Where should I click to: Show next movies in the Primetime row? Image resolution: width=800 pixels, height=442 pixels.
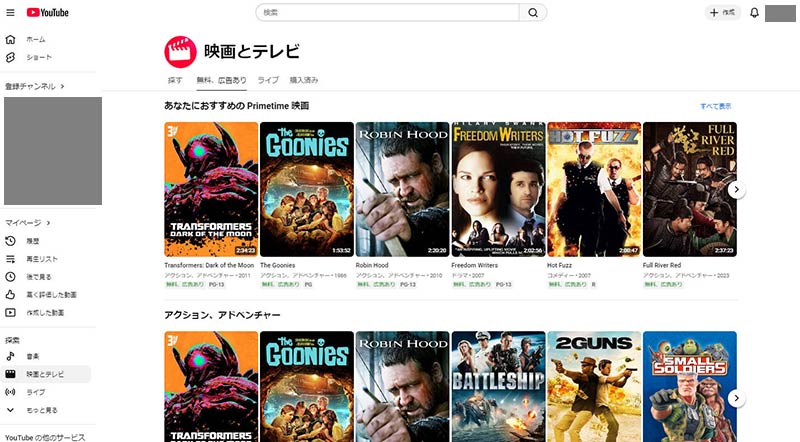[736, 189]
